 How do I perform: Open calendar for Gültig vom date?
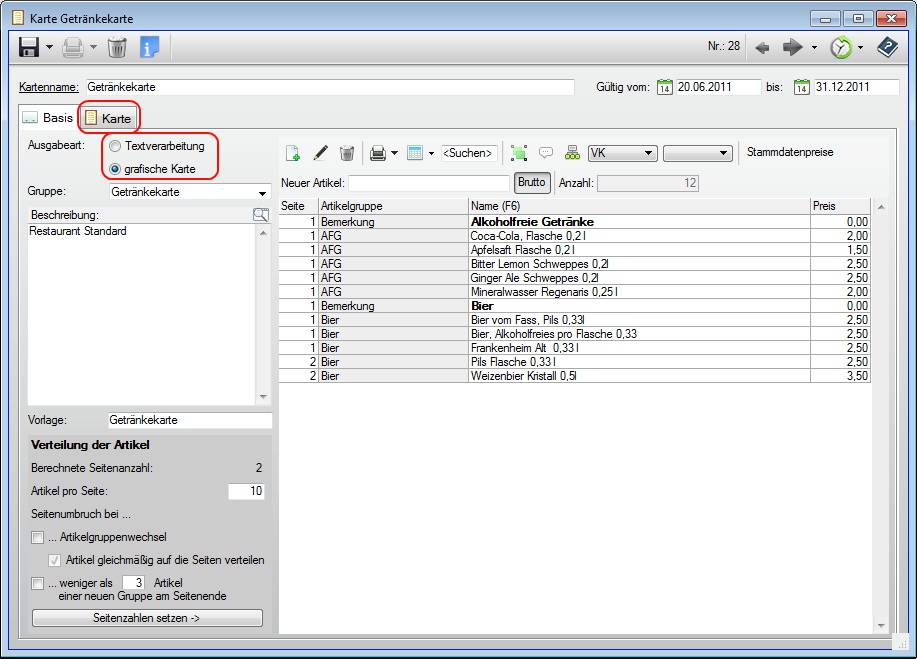point(666,87)
